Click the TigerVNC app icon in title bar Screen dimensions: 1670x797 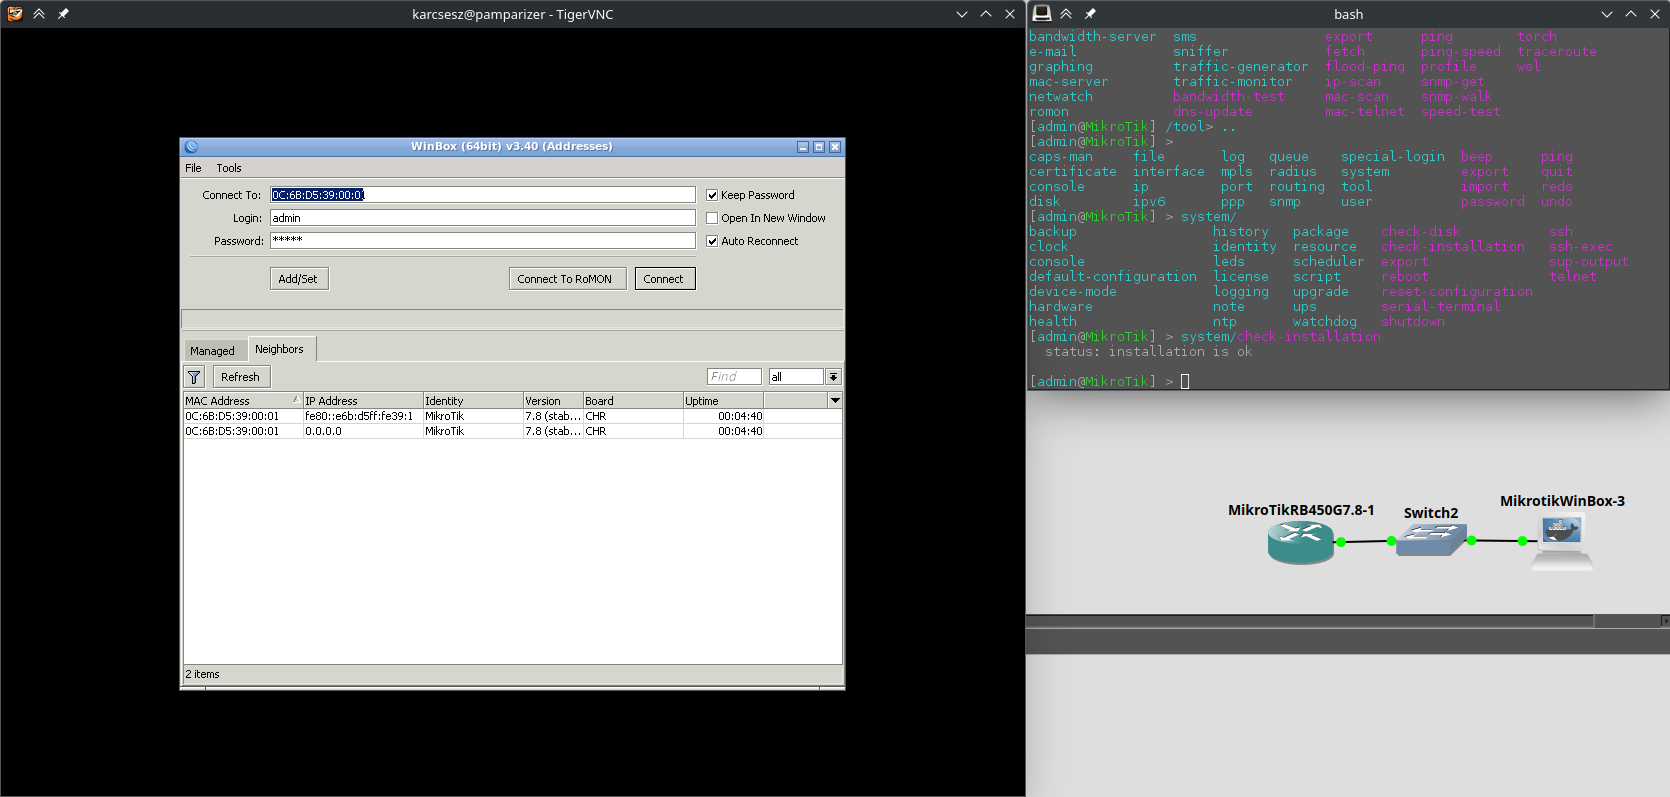[x=15, y=14]
